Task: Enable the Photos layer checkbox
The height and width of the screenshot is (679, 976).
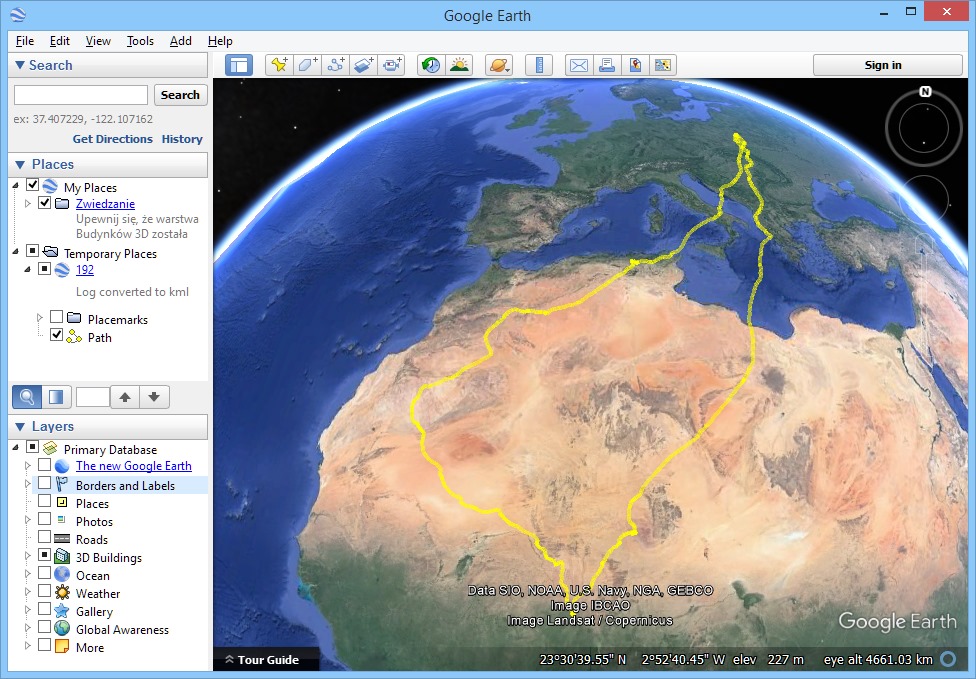Action: [x=44, y=518]
